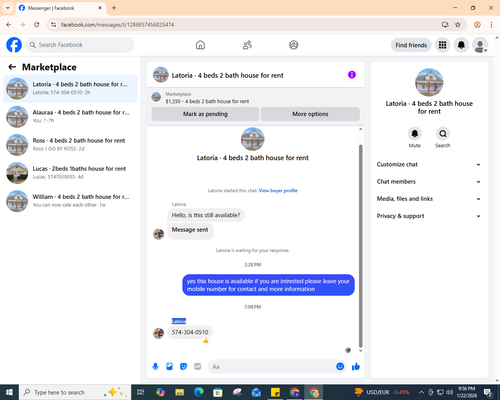Click the chat scrollbar up arrow
The width and height of the screenshot is (500, 400).
360,129
